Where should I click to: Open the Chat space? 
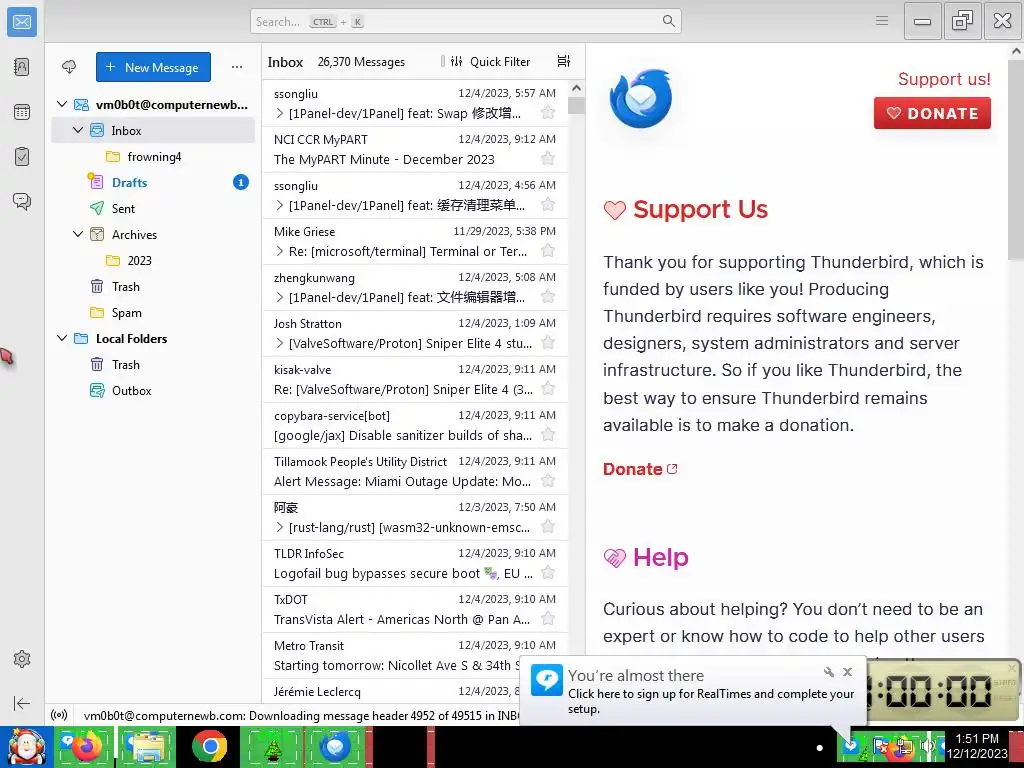(x=22, y=201)
